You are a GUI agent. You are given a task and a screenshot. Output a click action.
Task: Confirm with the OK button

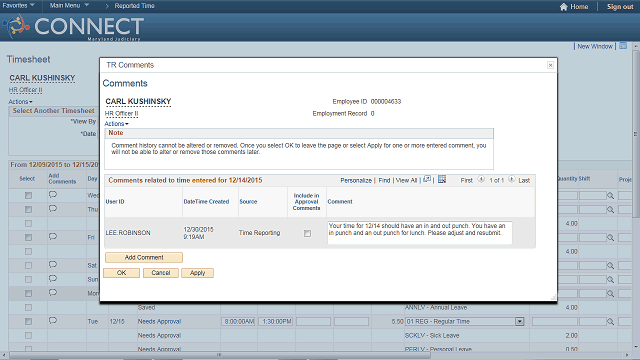click(121, 273)
